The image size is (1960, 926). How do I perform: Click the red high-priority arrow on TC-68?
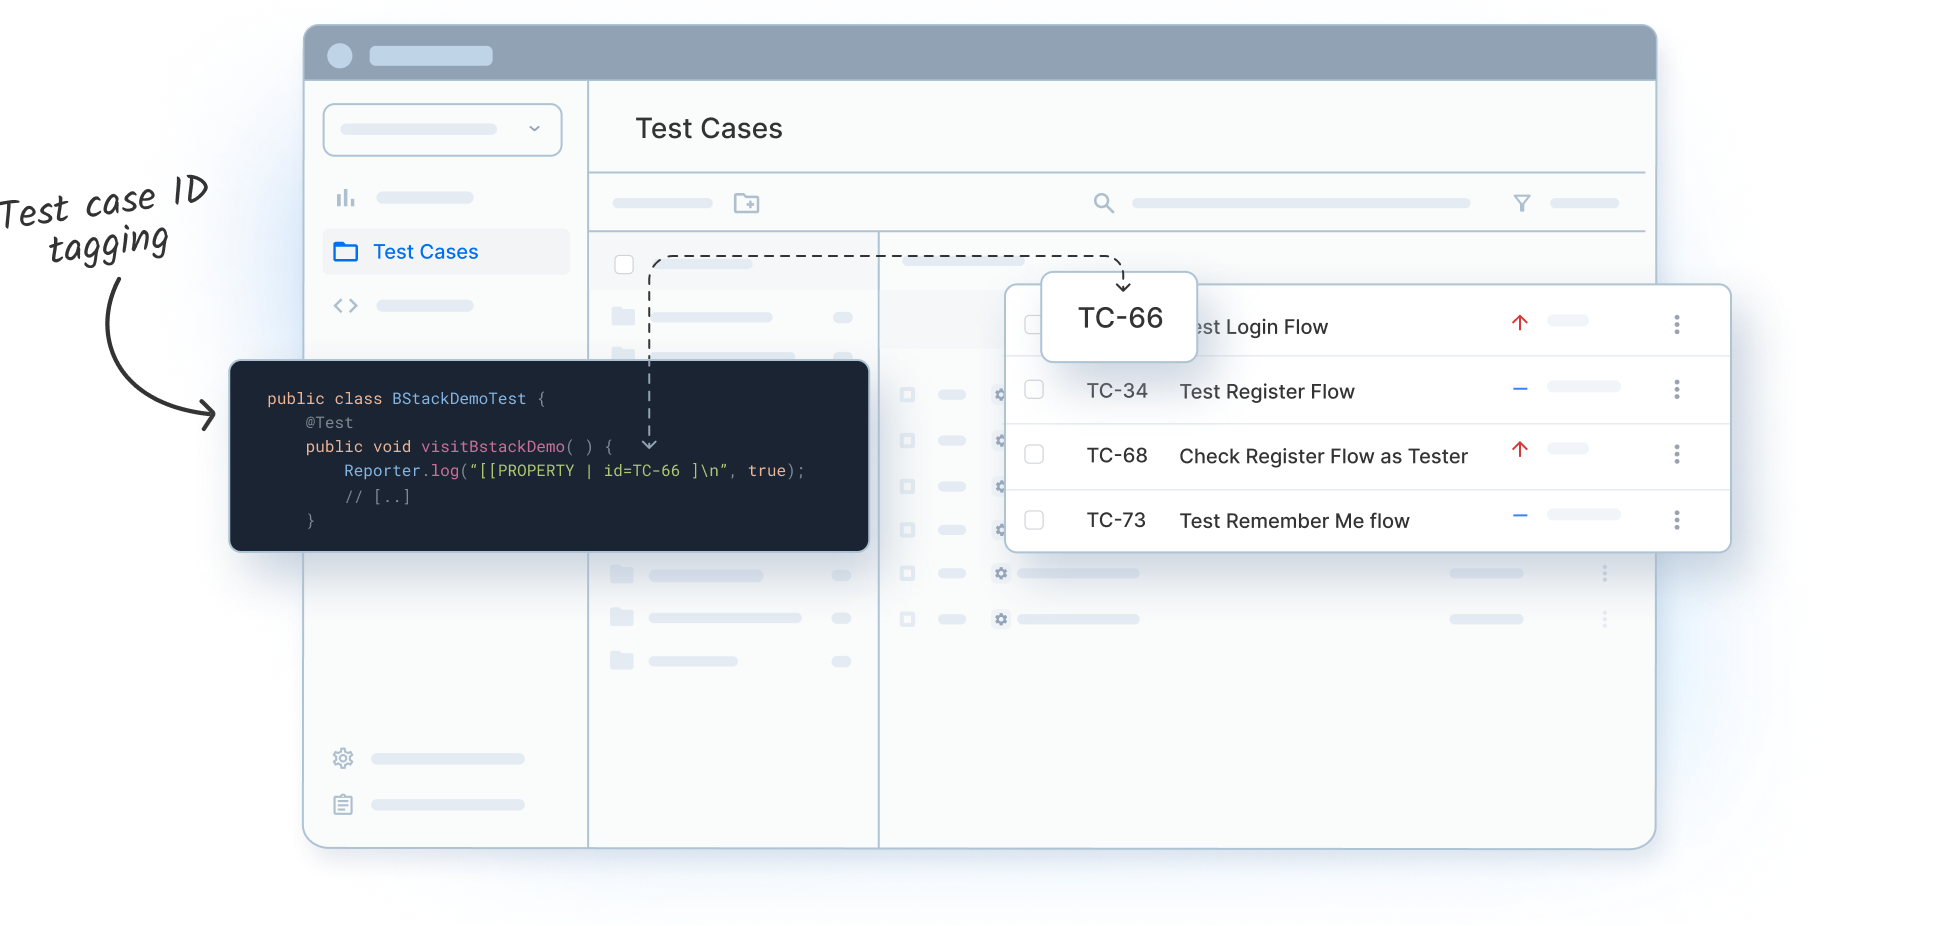(1520, 450)
